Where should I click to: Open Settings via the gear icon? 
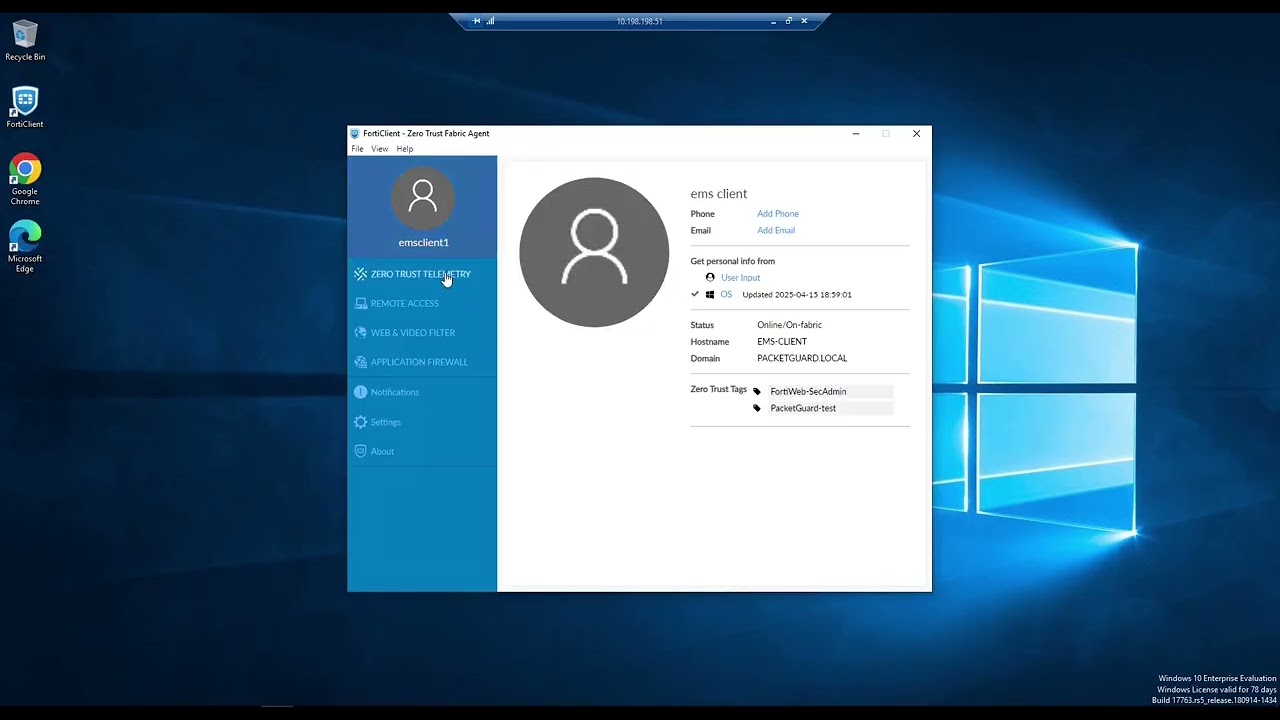(x=361, y=422)
